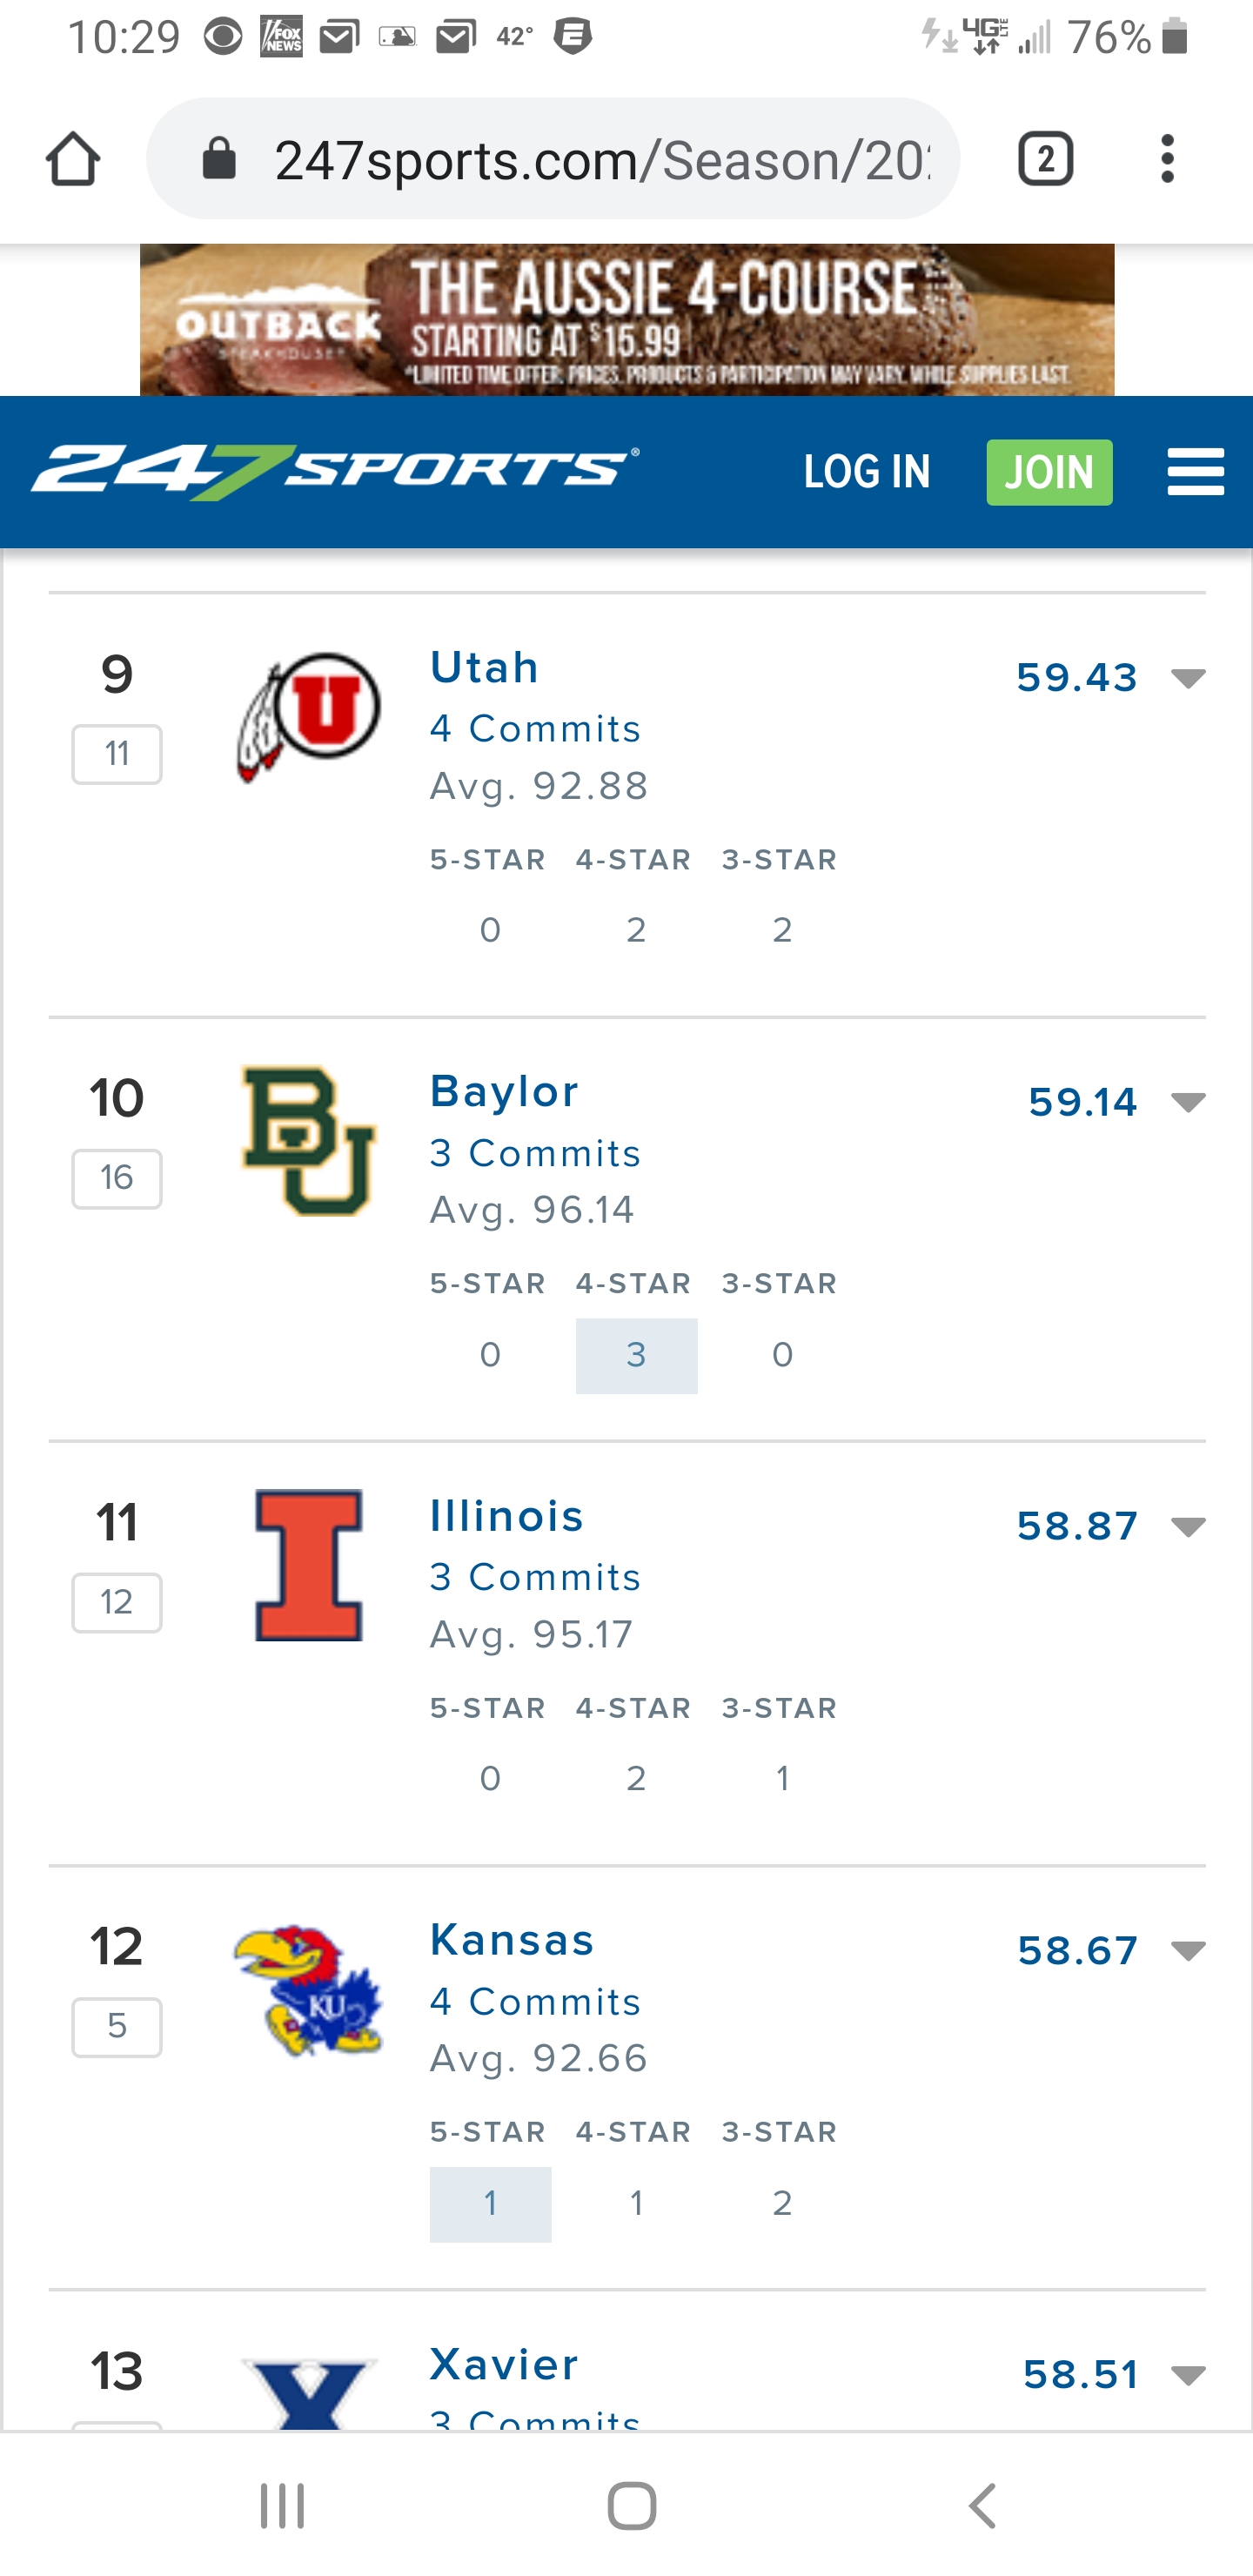Open the Xavier team page link

pos(504,2365)
